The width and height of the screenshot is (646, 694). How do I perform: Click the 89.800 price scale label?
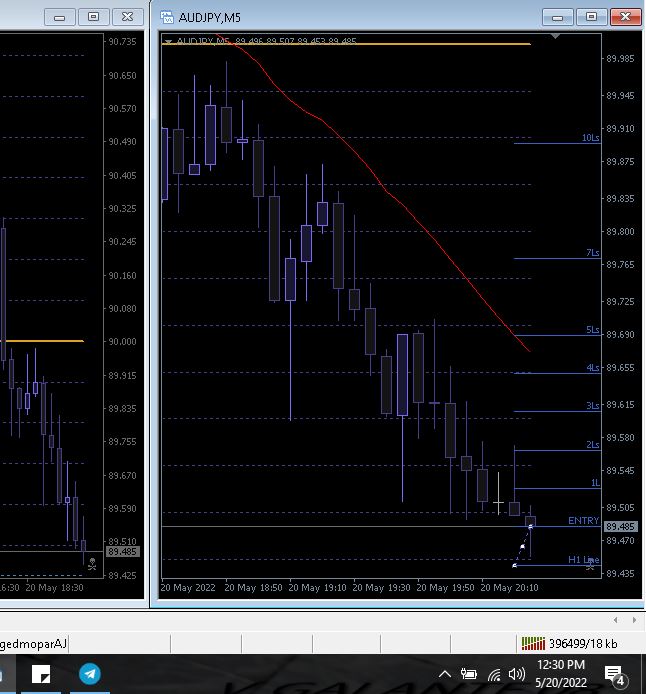620,231
